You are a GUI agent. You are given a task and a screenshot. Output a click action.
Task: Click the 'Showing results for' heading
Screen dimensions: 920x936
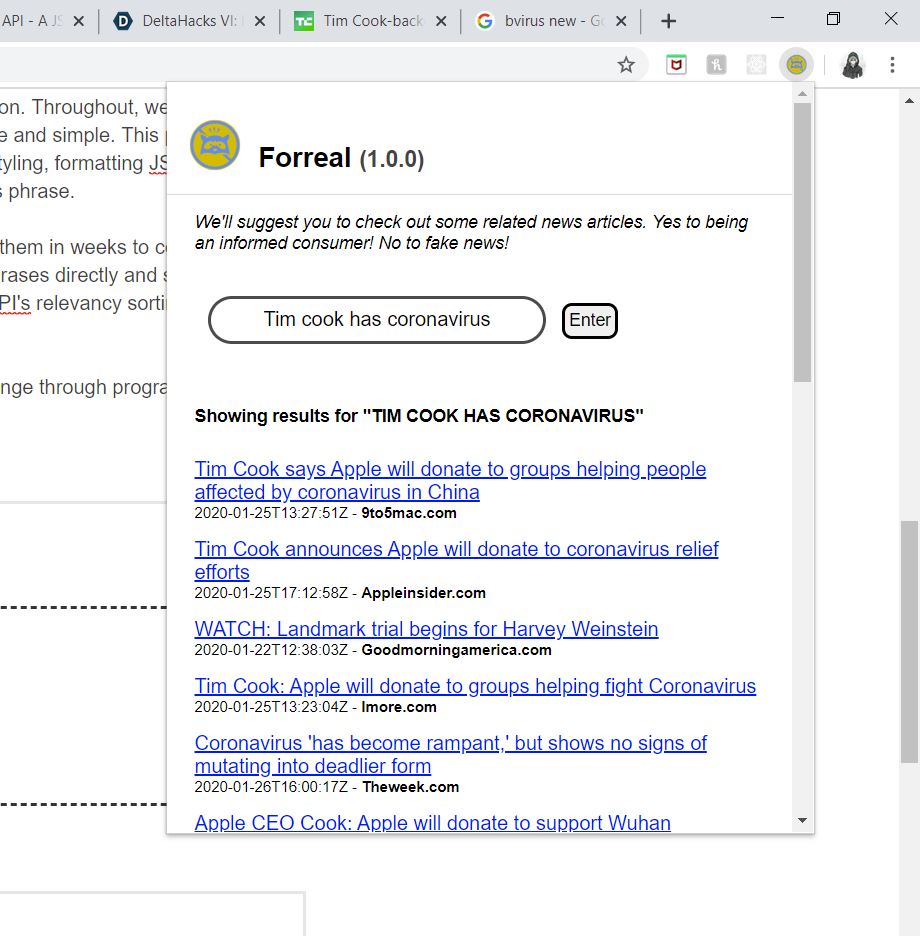(419, 415)
